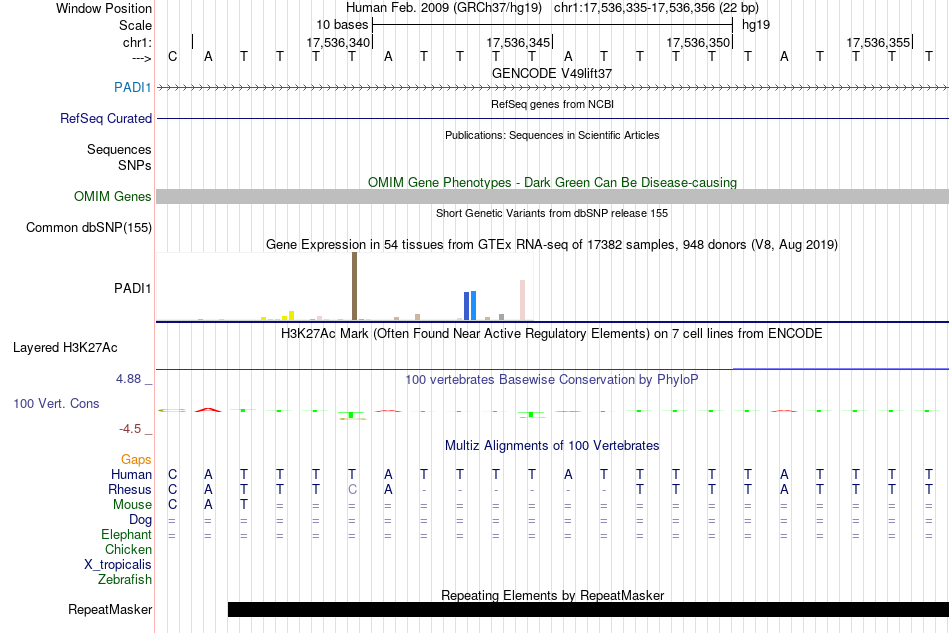Click the hg19 label beside scale bar
Image resolution: width=950 pixels, height=633 pixels.
(x=756, y=25)
